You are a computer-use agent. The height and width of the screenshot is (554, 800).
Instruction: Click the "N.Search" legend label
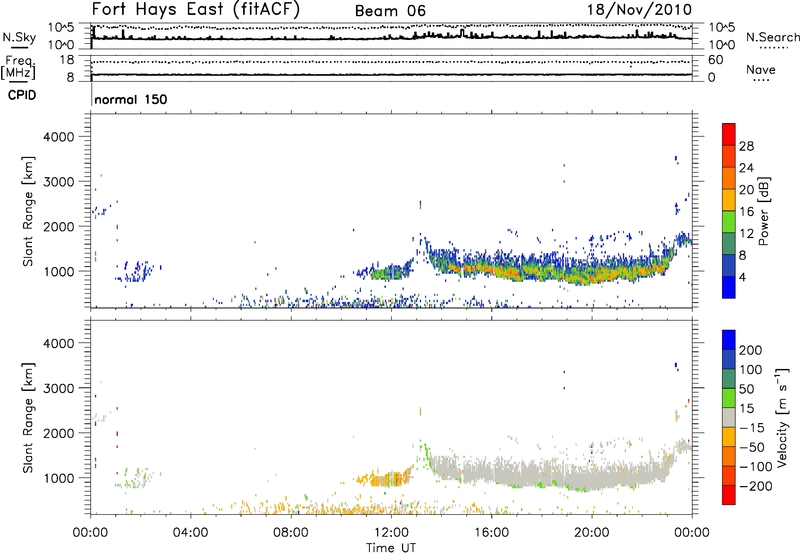[773, 37]
